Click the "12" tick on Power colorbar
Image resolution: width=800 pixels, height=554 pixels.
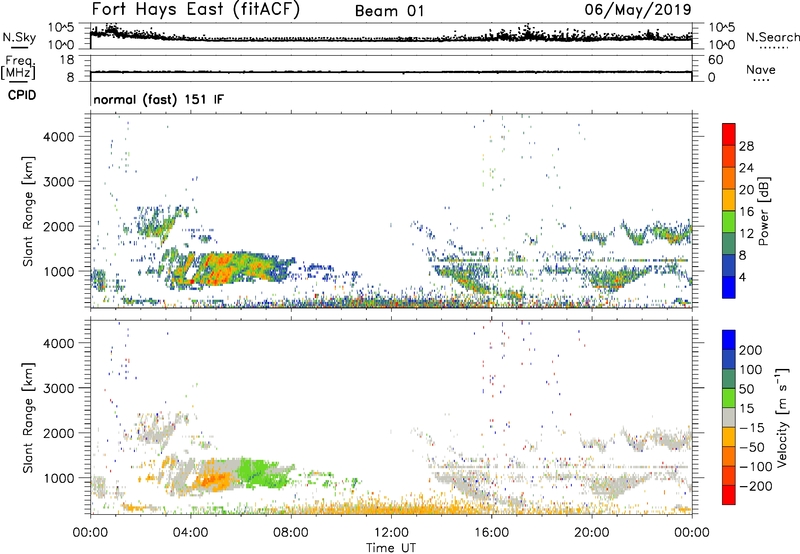(x=746, y=234)
